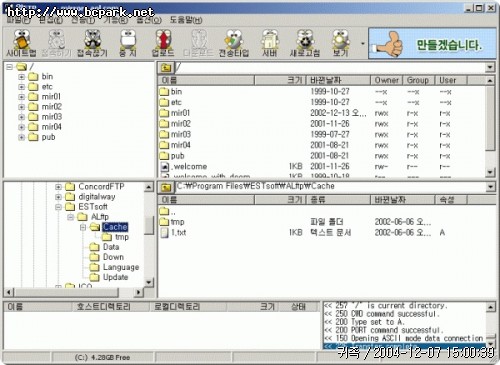Image resolution: width=500 pixels, height=365 pixels.
Task: Sort local list by 종류 type column
Action: point(338,200)
